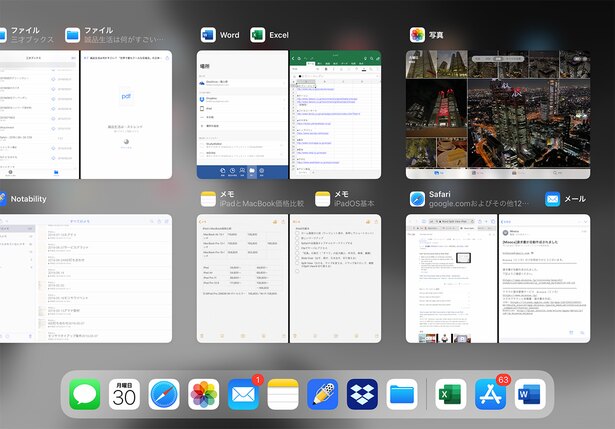Tap the Notability icon in switcher header
615x429 pixels.
click(x=3, y=199)
